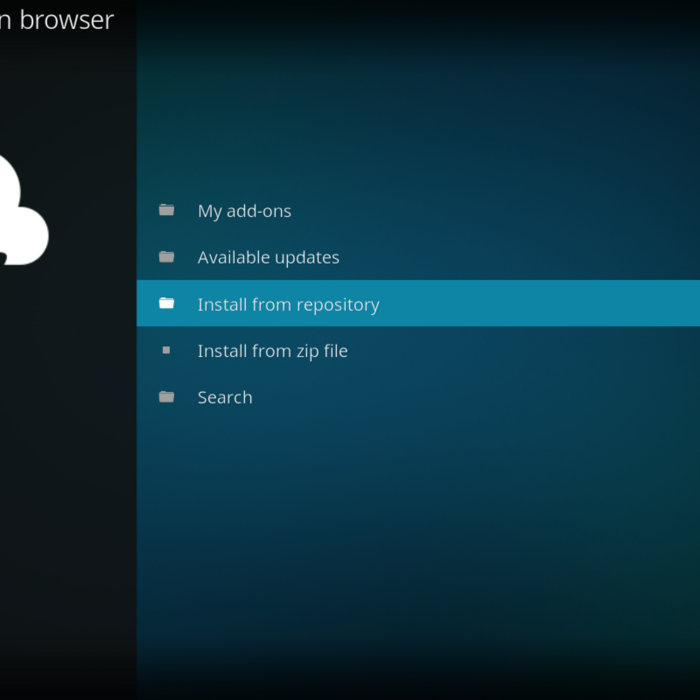Click the small square icon beside Install from zip file
This screenshot has height=700, width=700.
(x=166, y=350)
